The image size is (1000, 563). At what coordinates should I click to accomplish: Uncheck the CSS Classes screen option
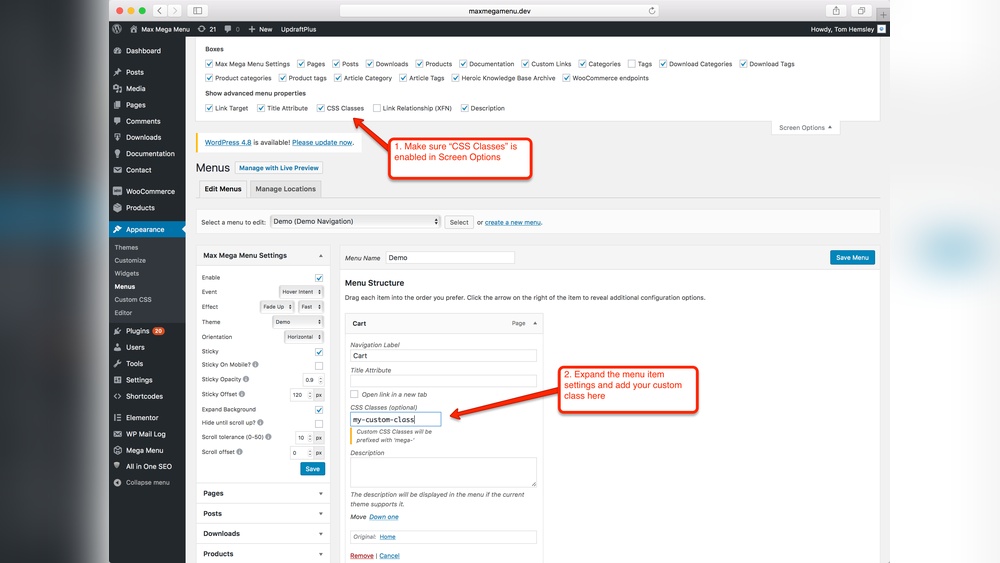321,108
